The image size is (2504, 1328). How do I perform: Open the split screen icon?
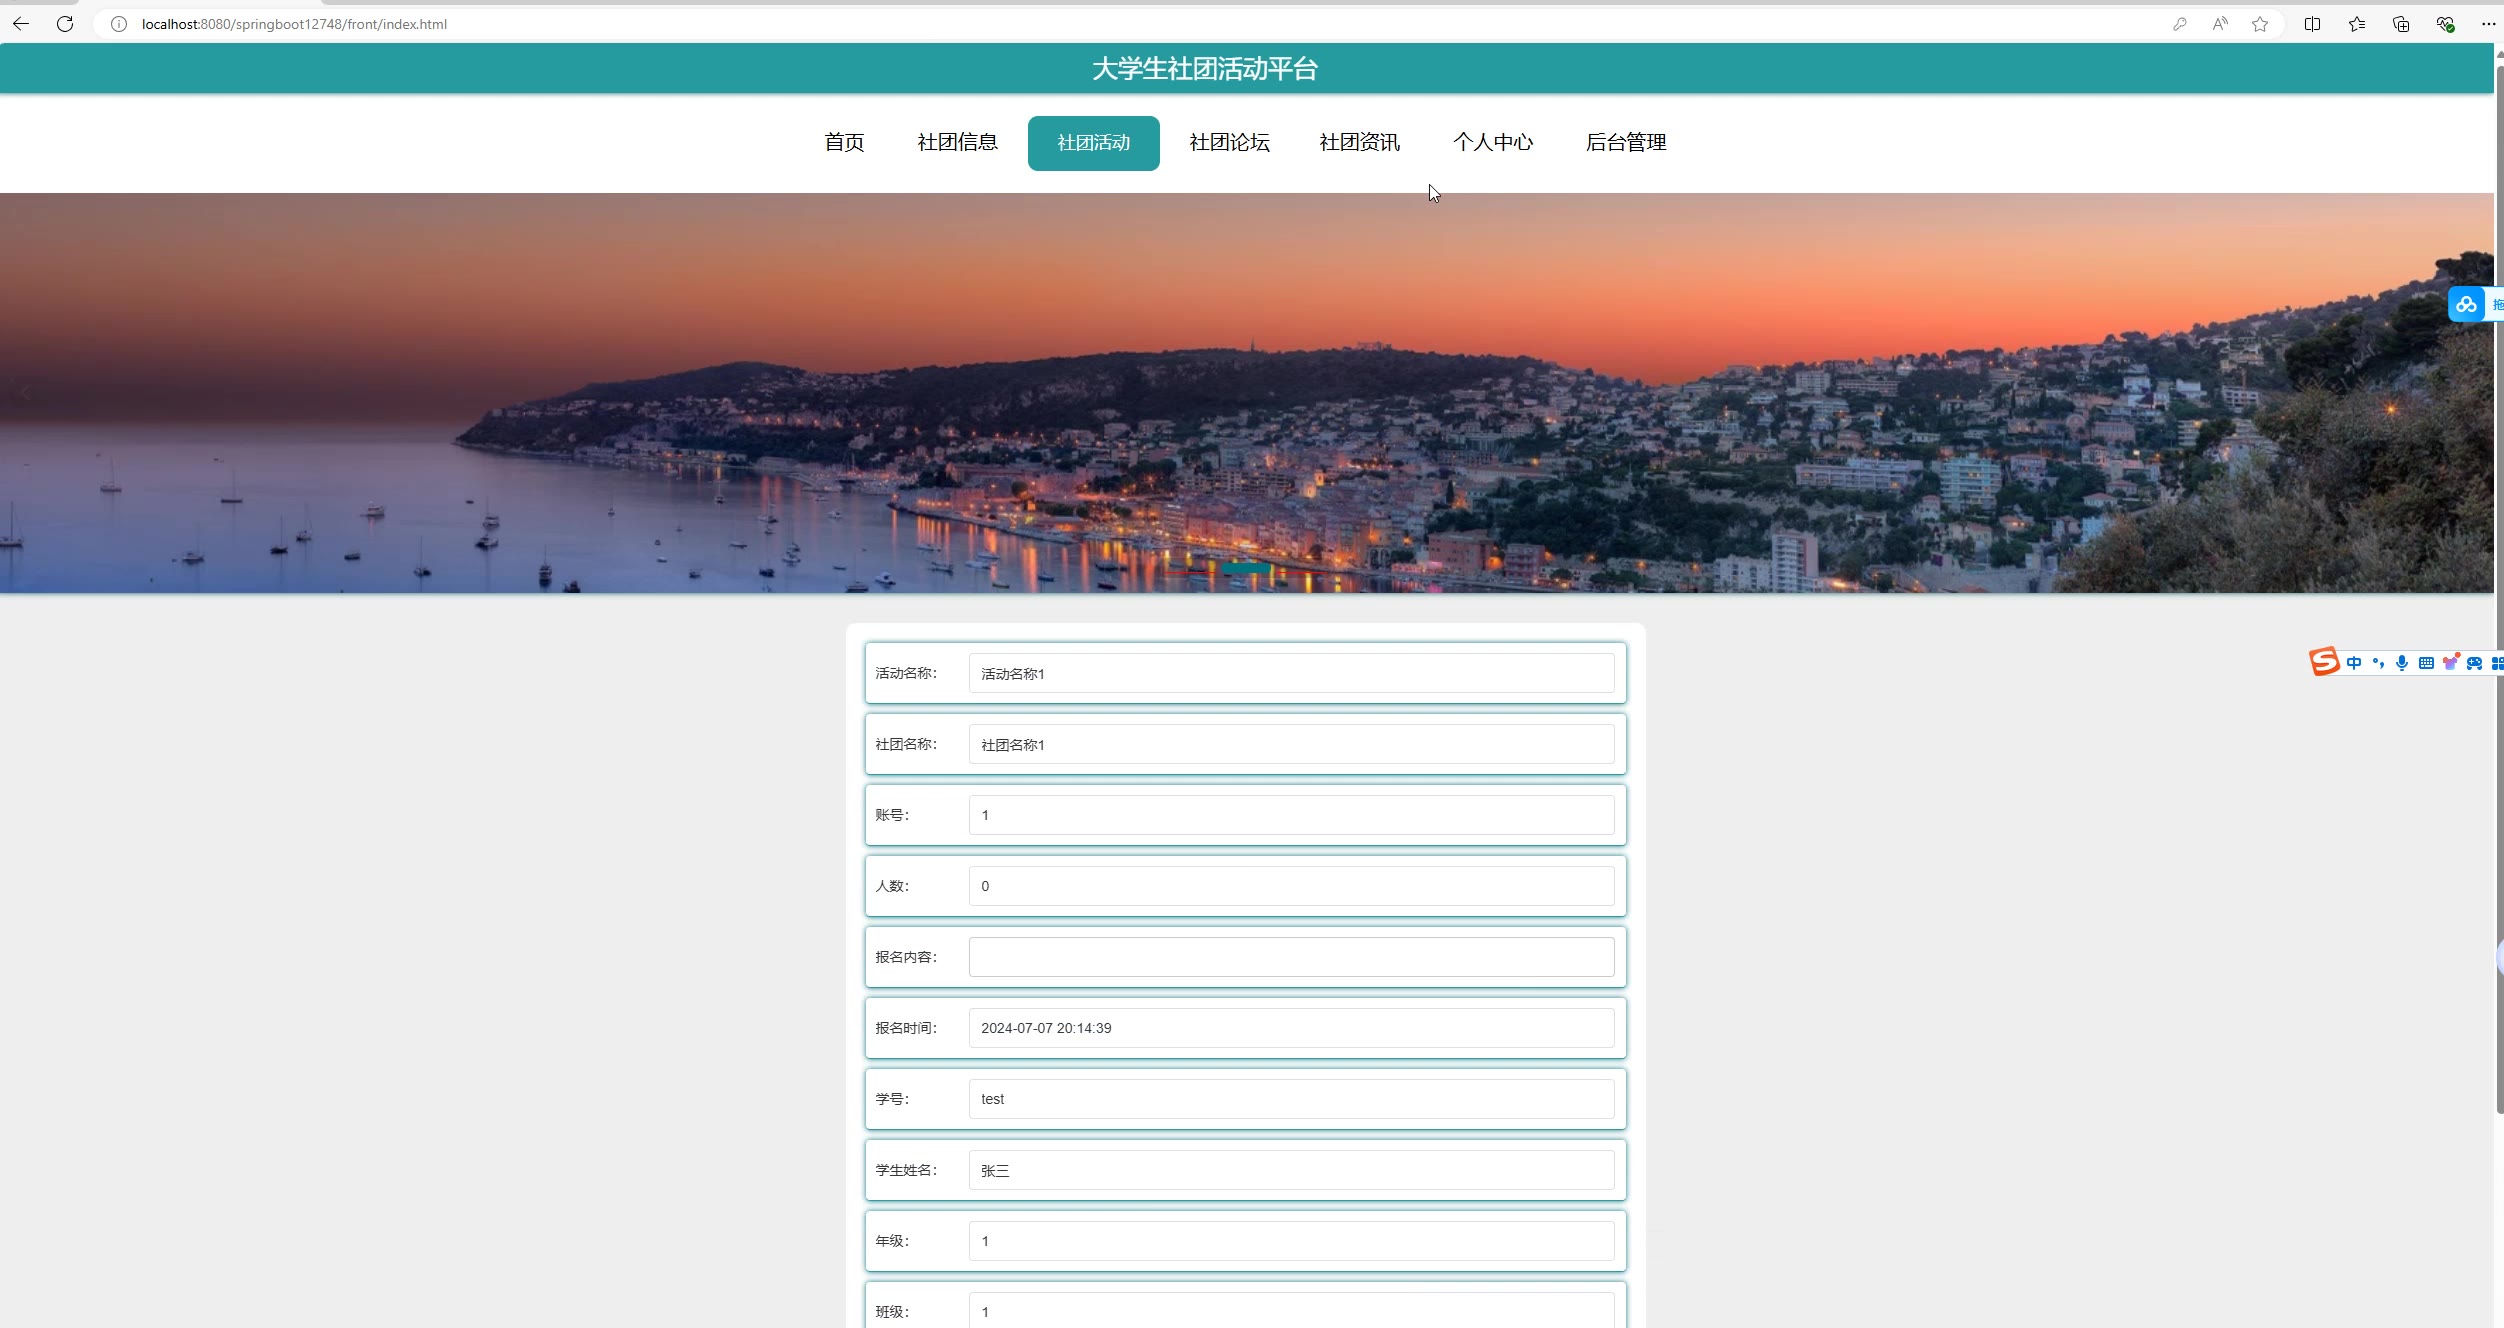click(x=2312, y=24)
